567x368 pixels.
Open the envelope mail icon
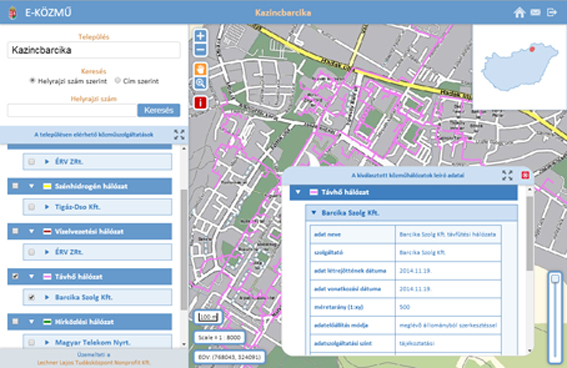(x=536, y=13)
